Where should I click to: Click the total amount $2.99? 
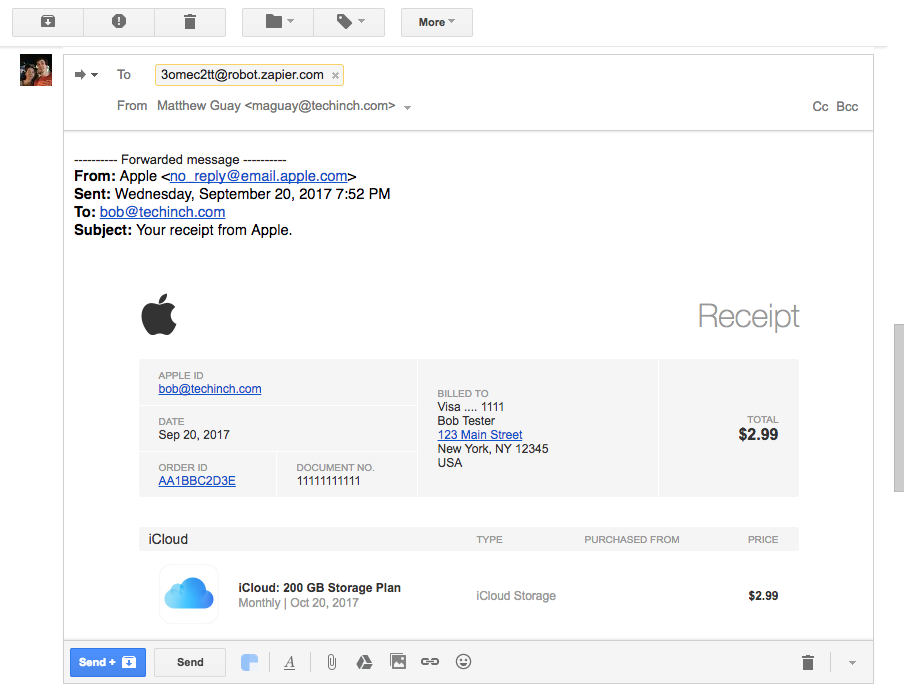[x=758, y=434]
